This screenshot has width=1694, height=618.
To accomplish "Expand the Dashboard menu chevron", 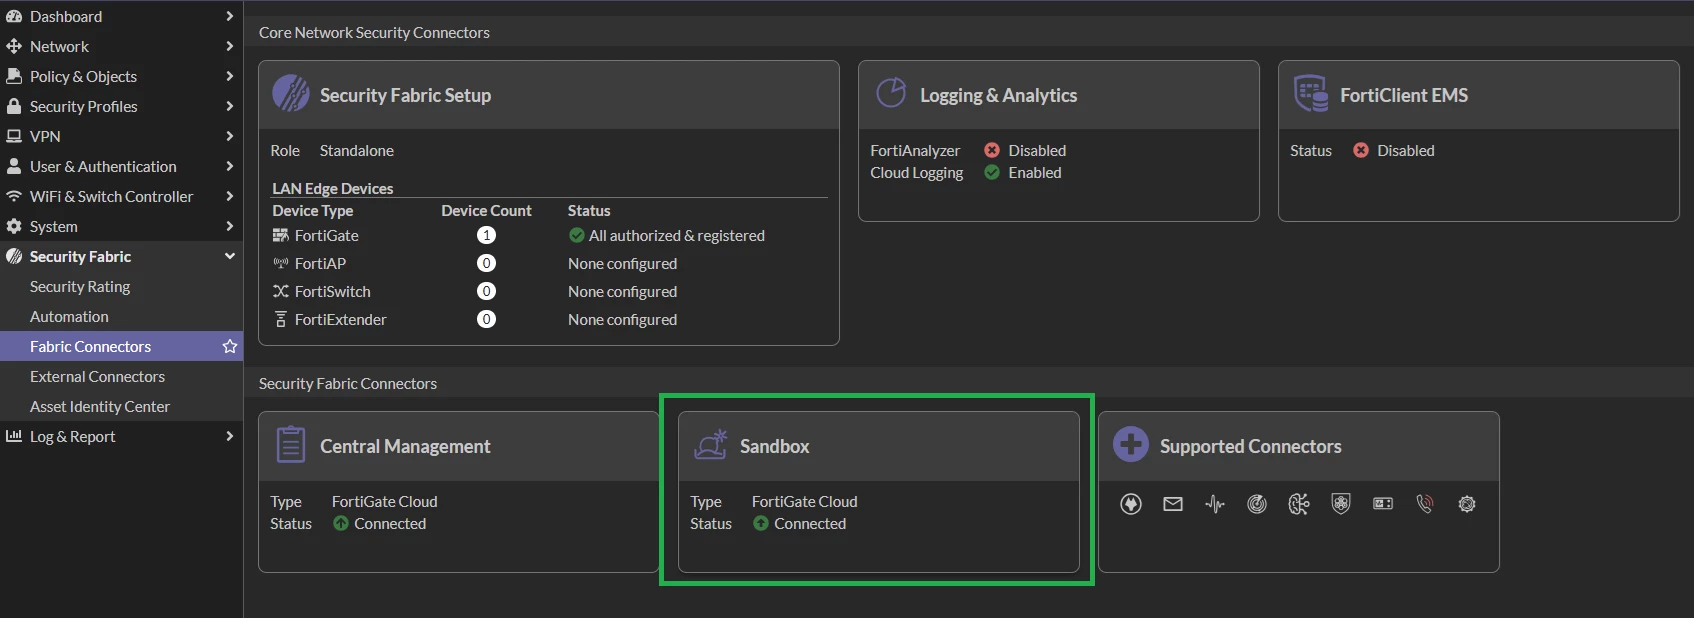I will point(230,16).
